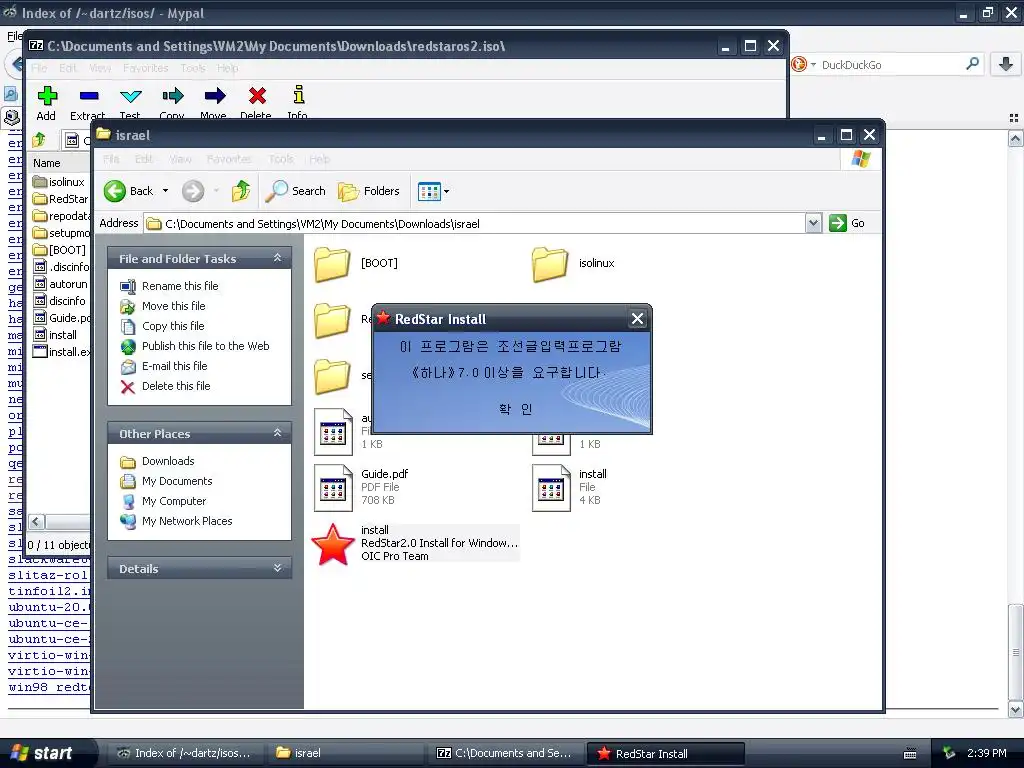Click the ubuntu-20 link in Mypal page
The image size is (1024, 768).
pos(49,607)
